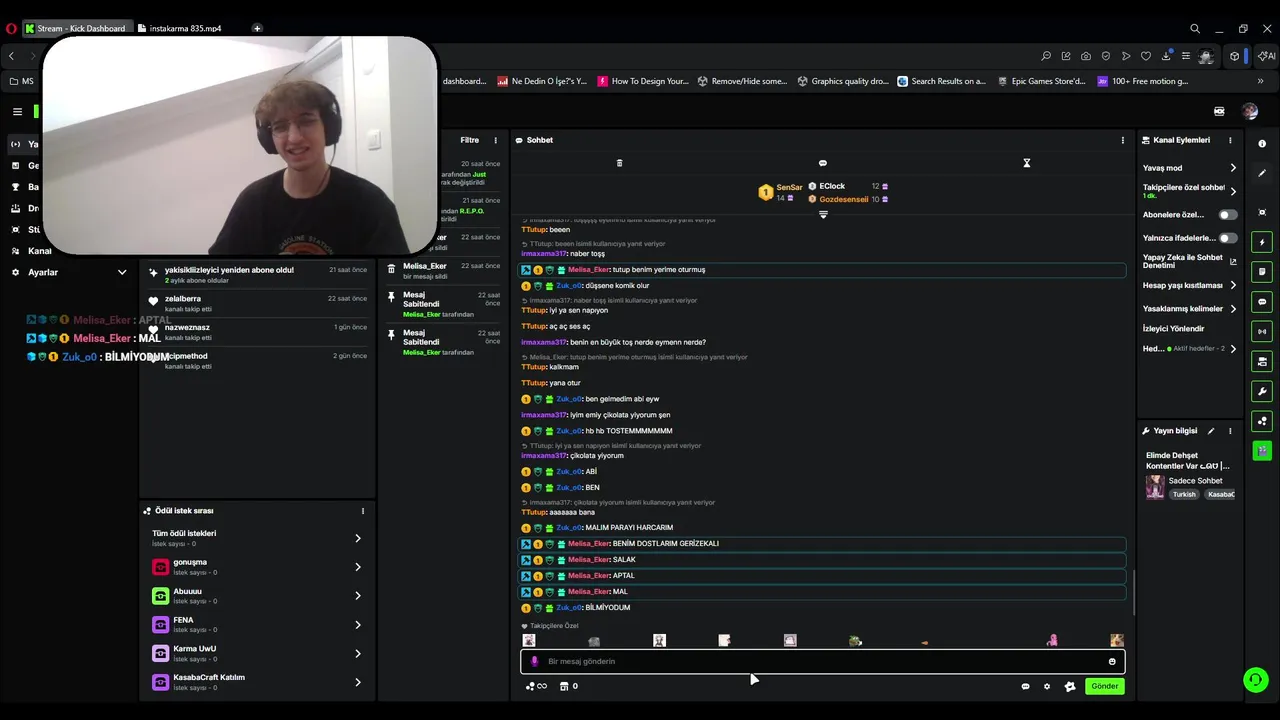Open the user avatar in dashboard header
The height and width of the screenshot is (720, 1280).
pos(1250,112)
